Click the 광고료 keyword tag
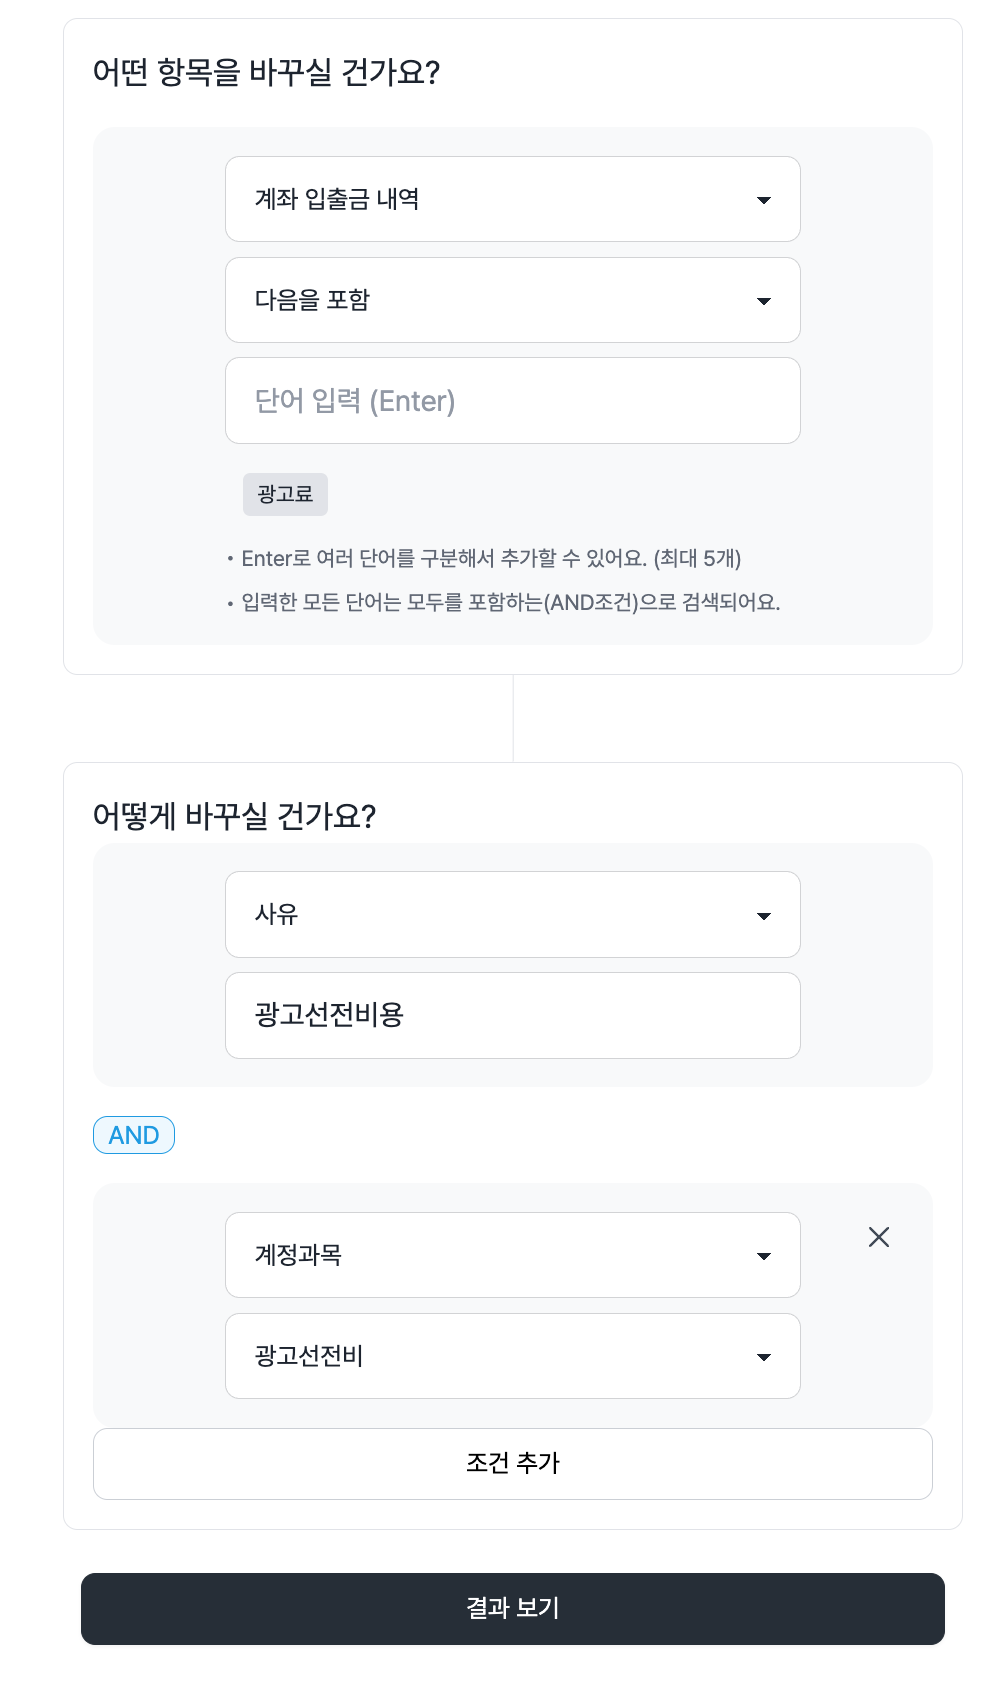1008x1700 pixels. 285,494
